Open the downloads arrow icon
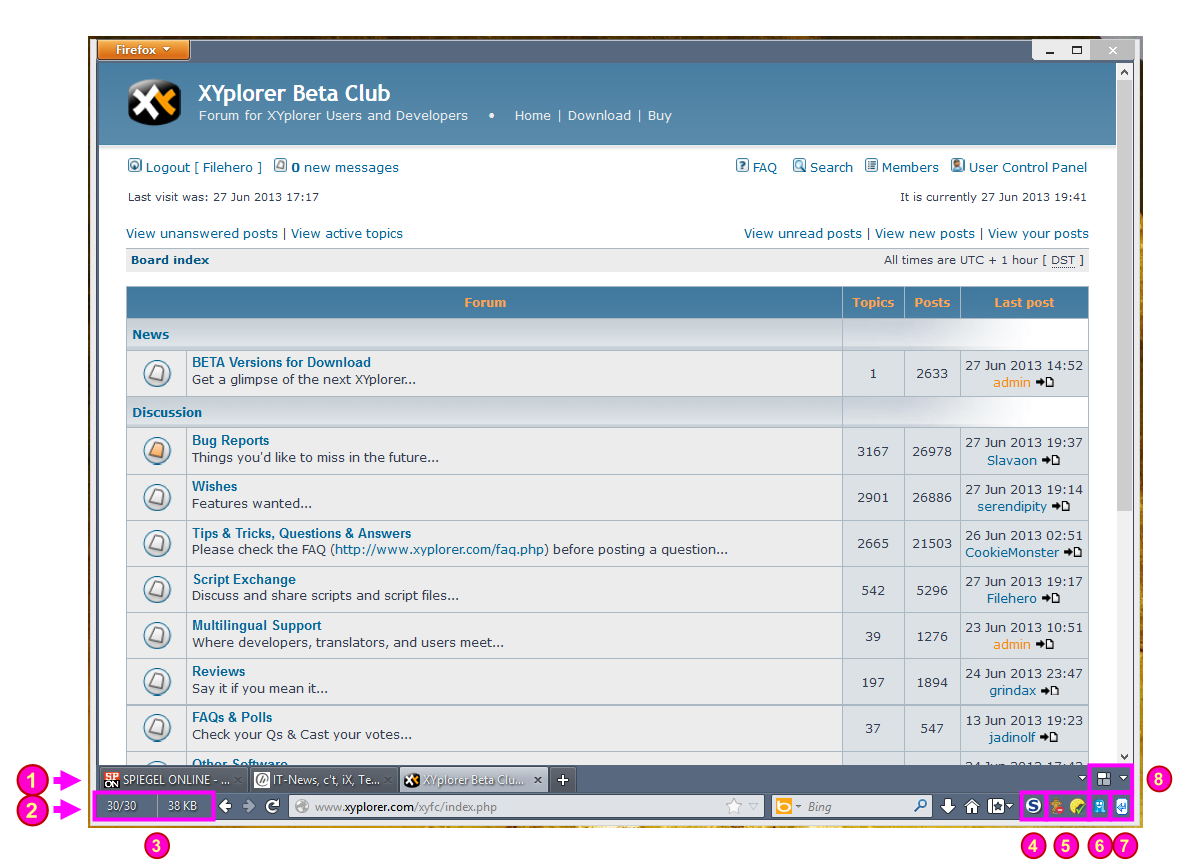Screen dimensions: 1190x866 coord(948,806)
